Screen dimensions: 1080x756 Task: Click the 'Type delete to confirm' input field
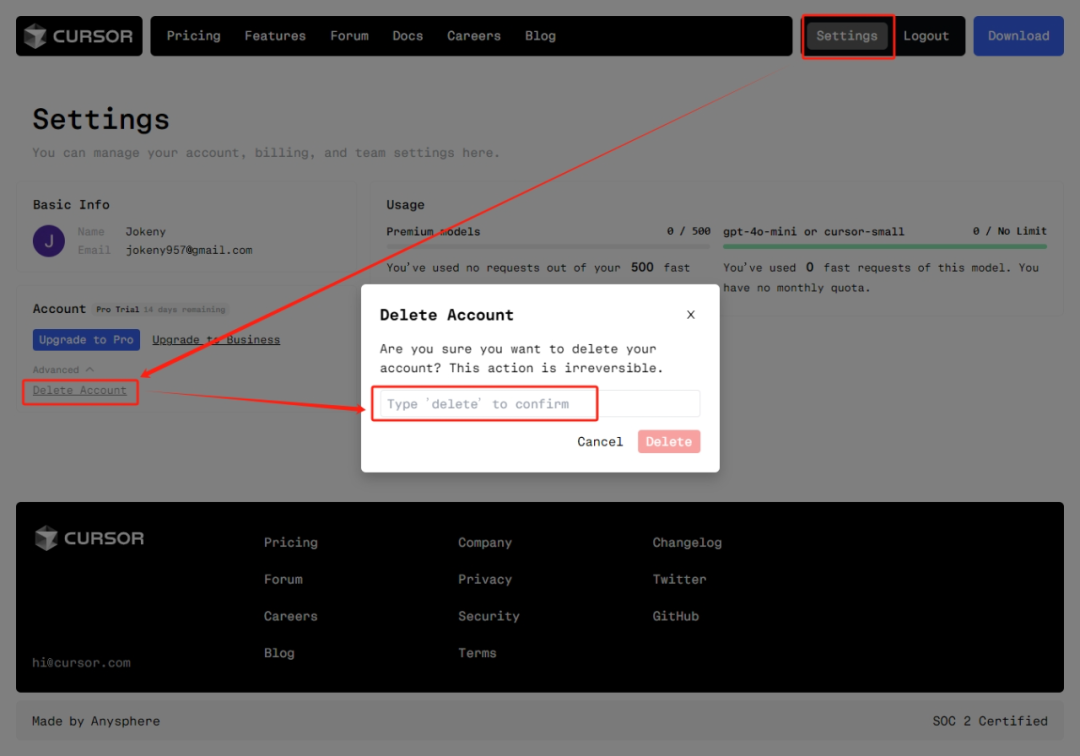[539, 403]
